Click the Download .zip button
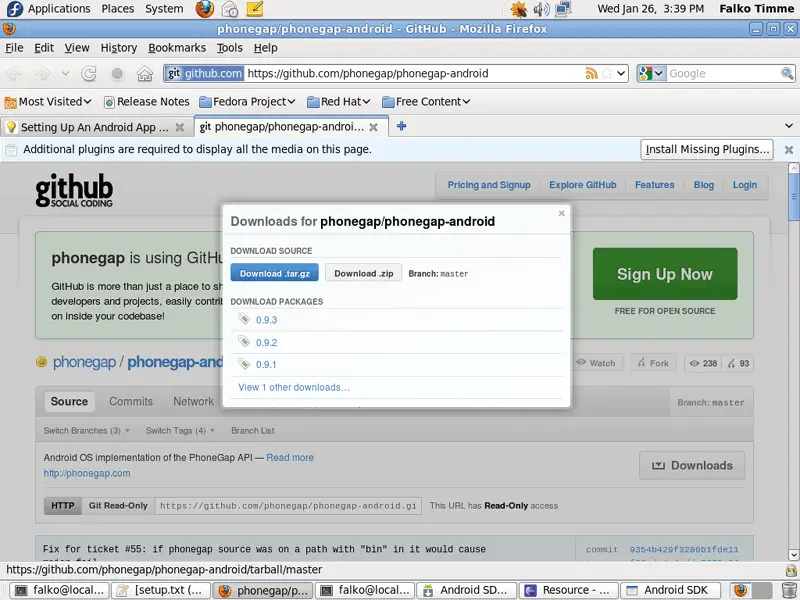Screen dimensions: 800x600 coord(364,273)
